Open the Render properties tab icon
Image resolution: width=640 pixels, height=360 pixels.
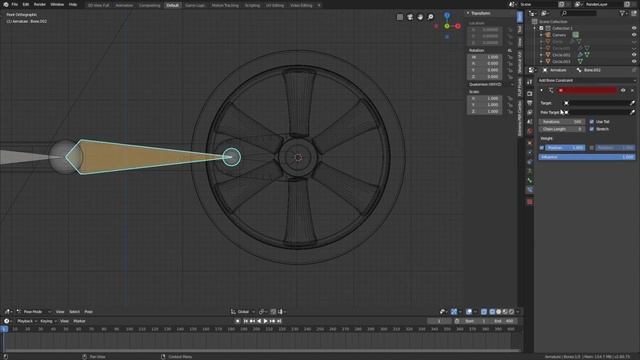tap(529, 93)
